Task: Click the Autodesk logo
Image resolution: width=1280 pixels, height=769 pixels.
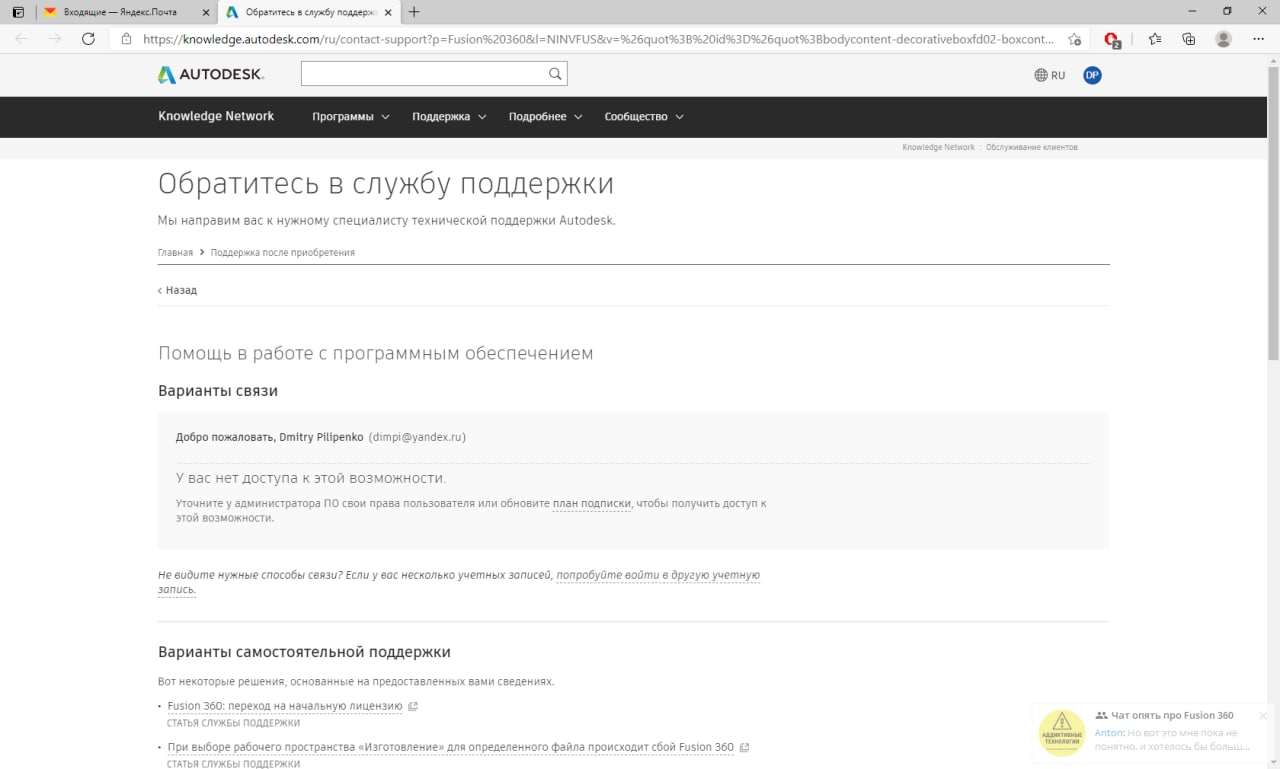Action: [x=211, y=75]
